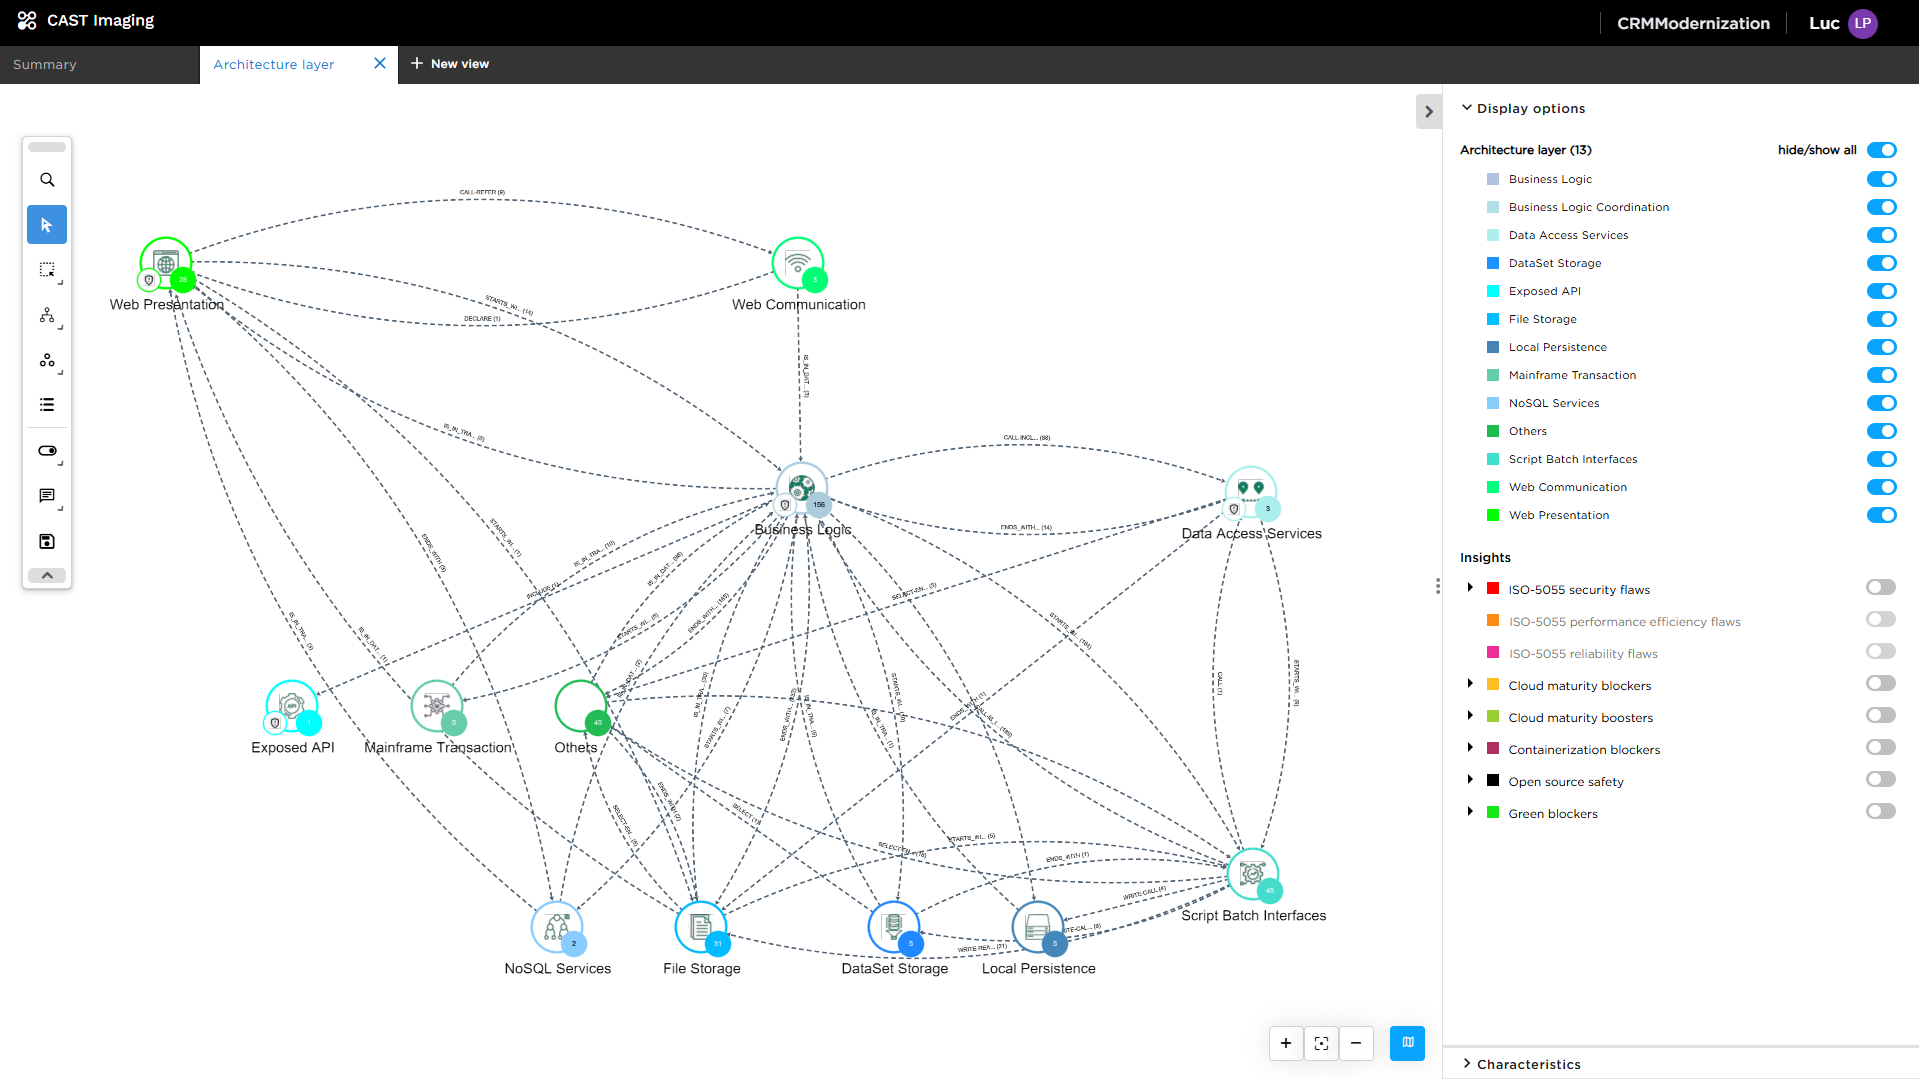
Task: Click the search magnifier tool in left toolbar
Action: 47,180
